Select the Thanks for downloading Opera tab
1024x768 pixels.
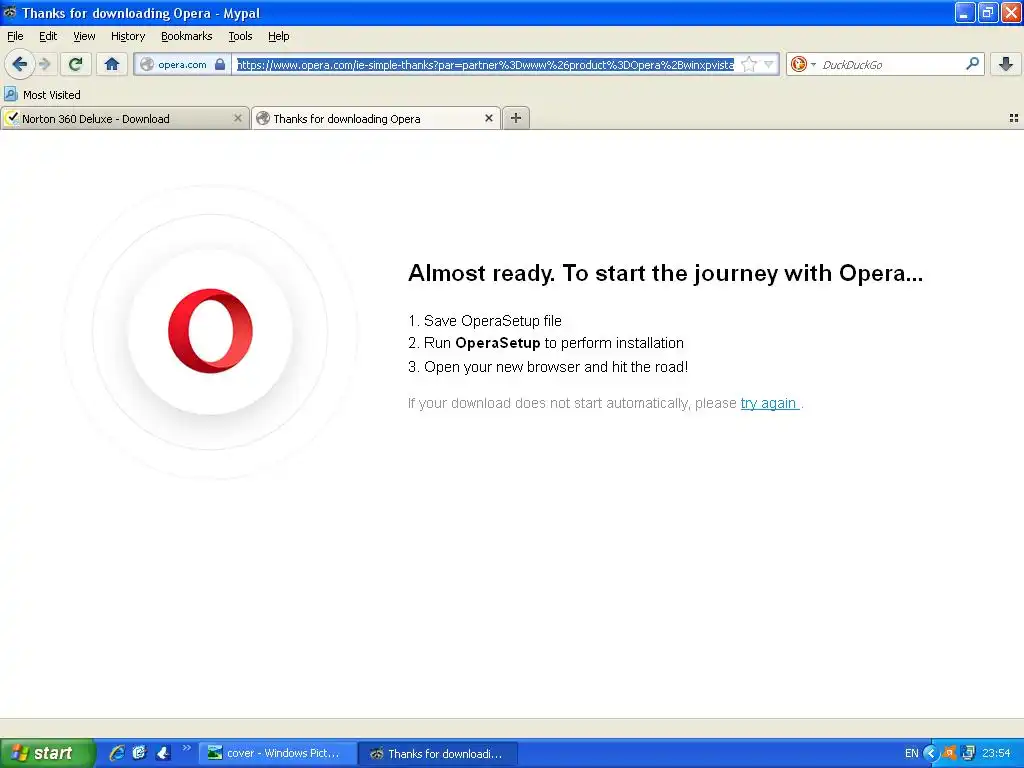(x=376, y=119)
